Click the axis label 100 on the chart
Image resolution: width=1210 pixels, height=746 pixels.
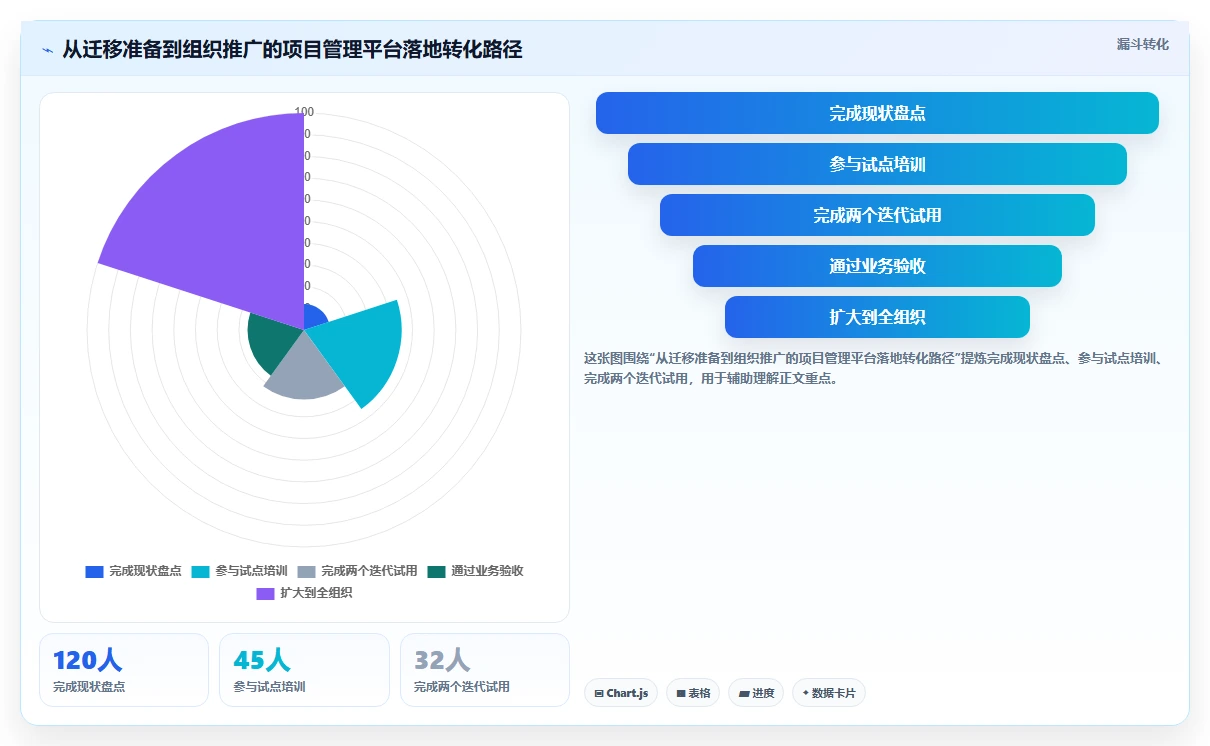pos(304,112)
